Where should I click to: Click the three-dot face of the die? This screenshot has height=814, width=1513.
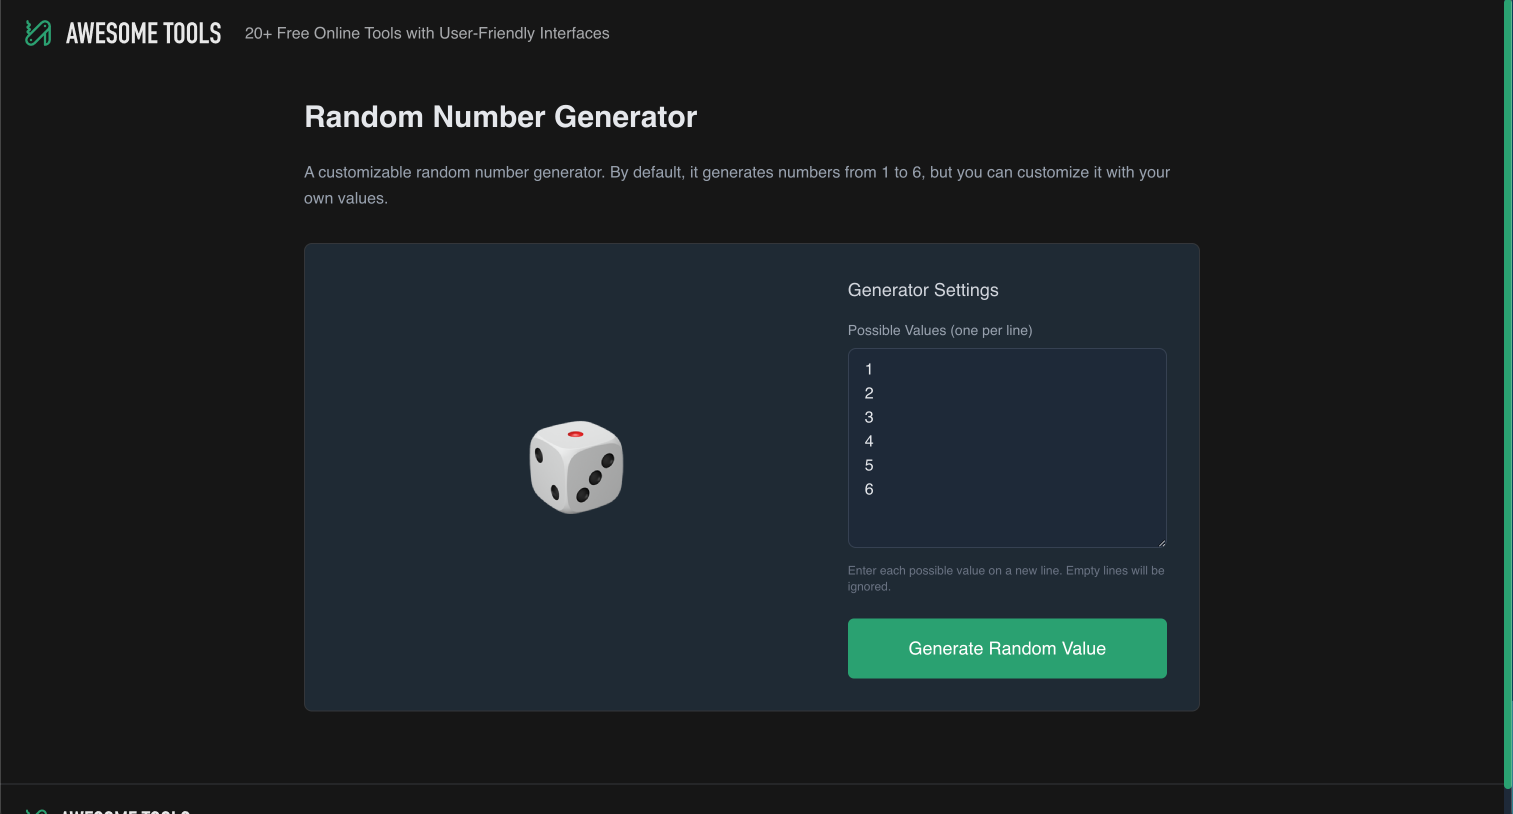pos(595,478)
